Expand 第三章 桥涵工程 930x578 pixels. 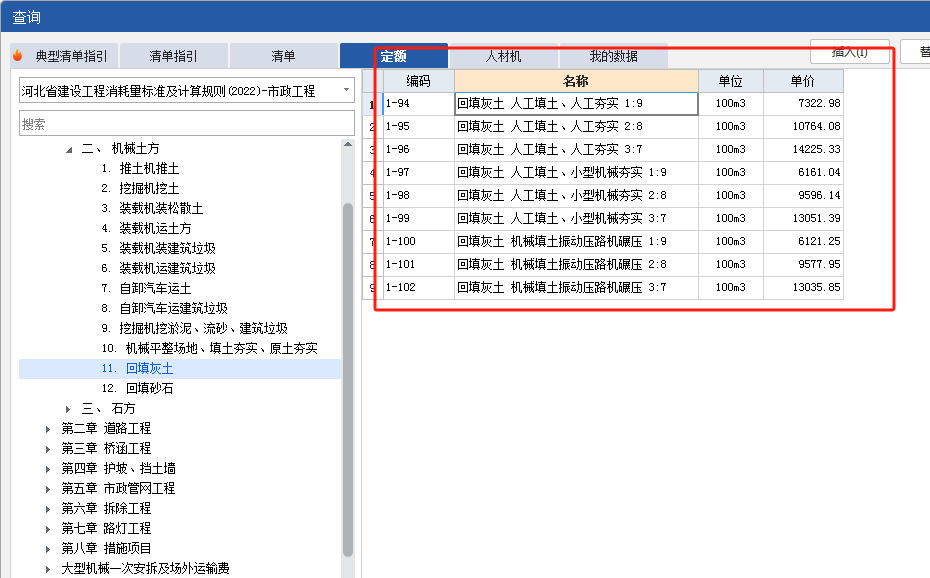point(48,449)
